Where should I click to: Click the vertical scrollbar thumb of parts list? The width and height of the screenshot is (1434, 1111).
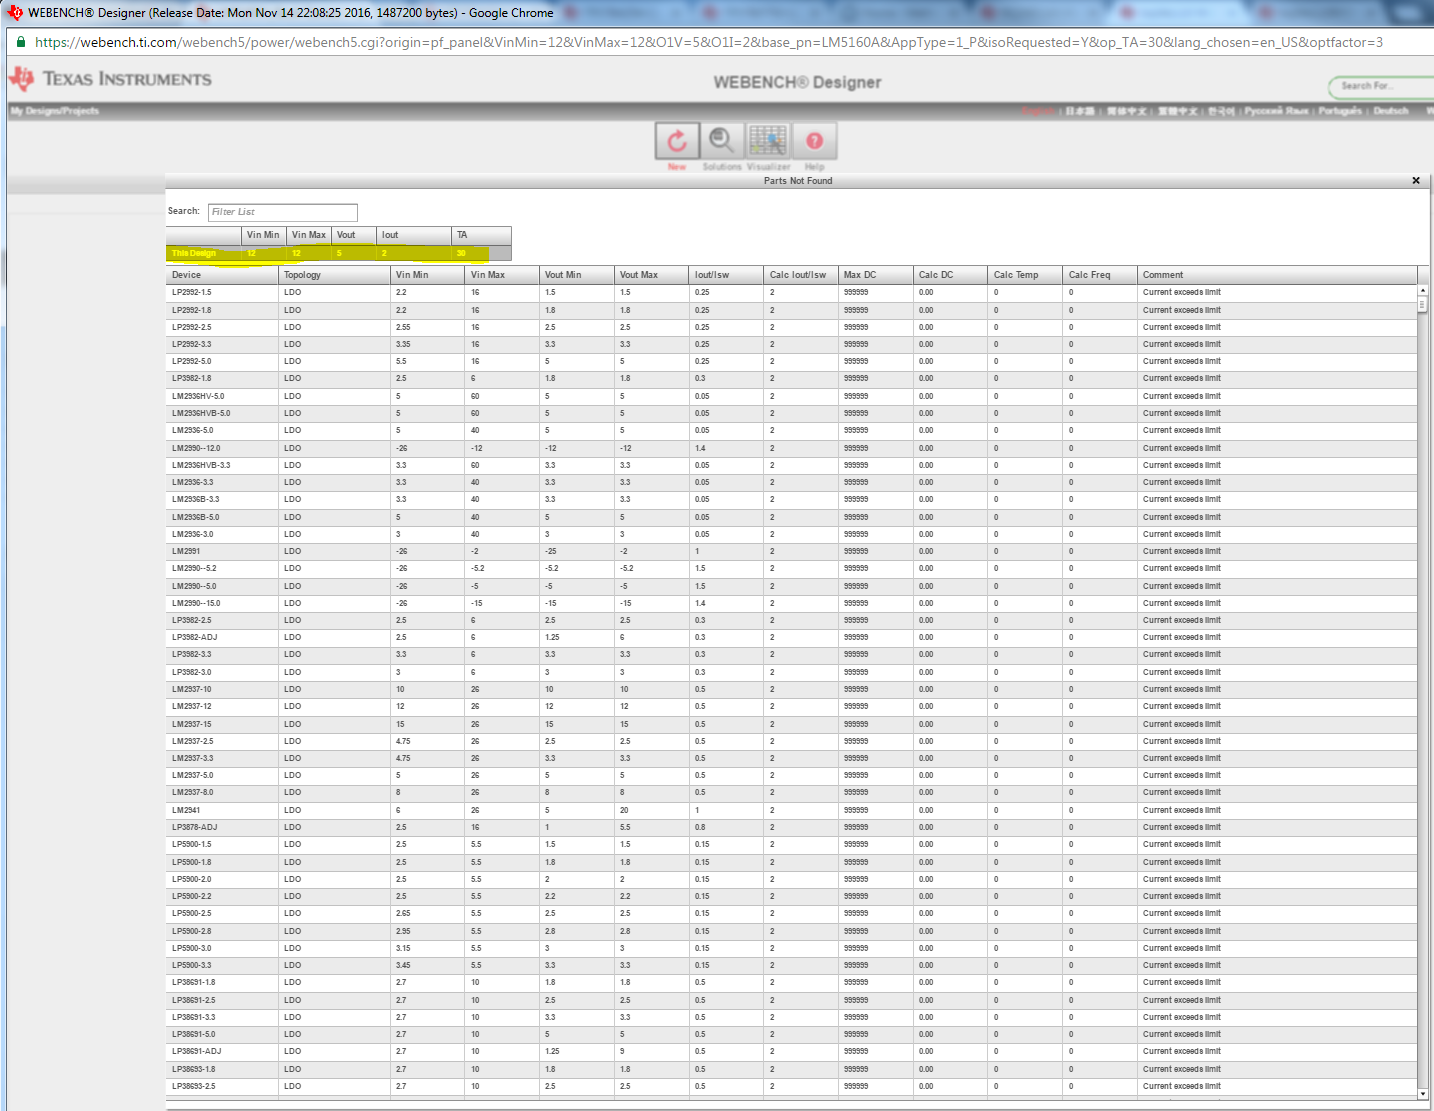(x=1422, y=304)
